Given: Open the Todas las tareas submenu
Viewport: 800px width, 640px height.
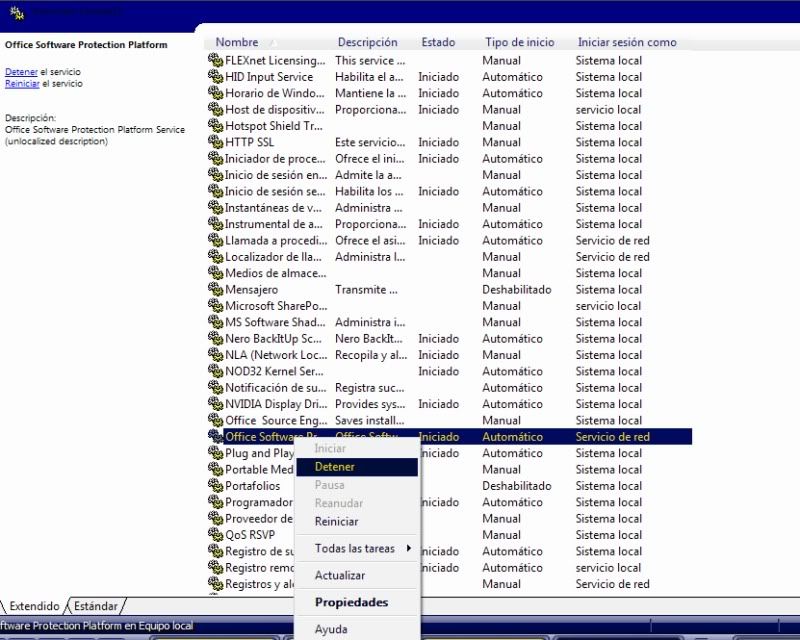Looking at the screenshot, I should [357, 549].
